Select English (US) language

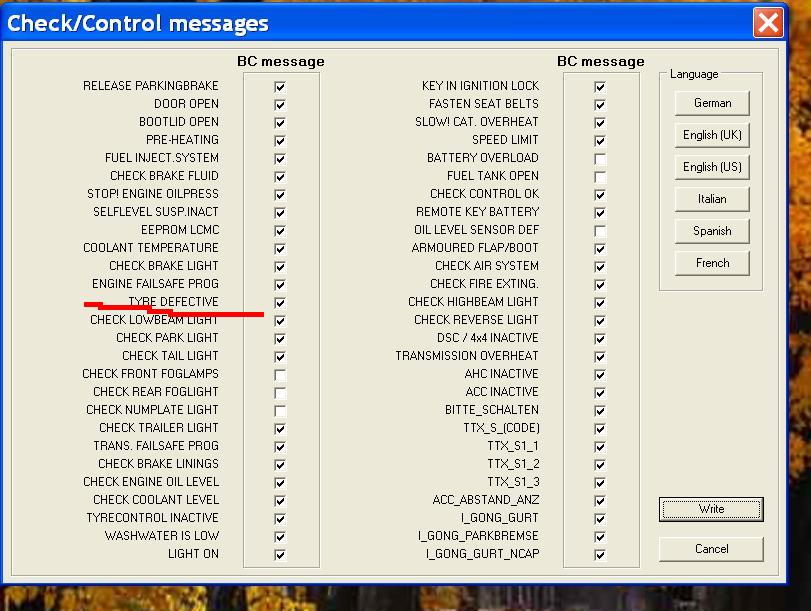click(712, 167)
